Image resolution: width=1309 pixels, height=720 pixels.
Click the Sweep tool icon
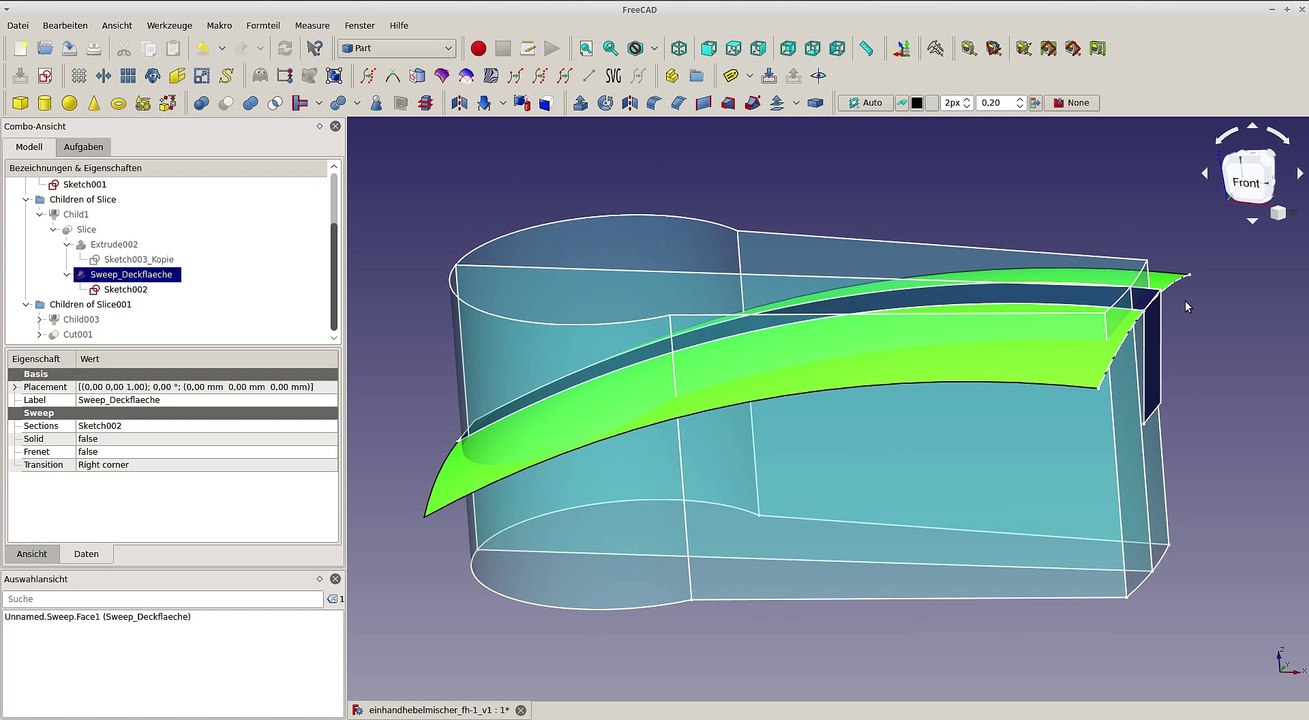(x=752, y=103)
